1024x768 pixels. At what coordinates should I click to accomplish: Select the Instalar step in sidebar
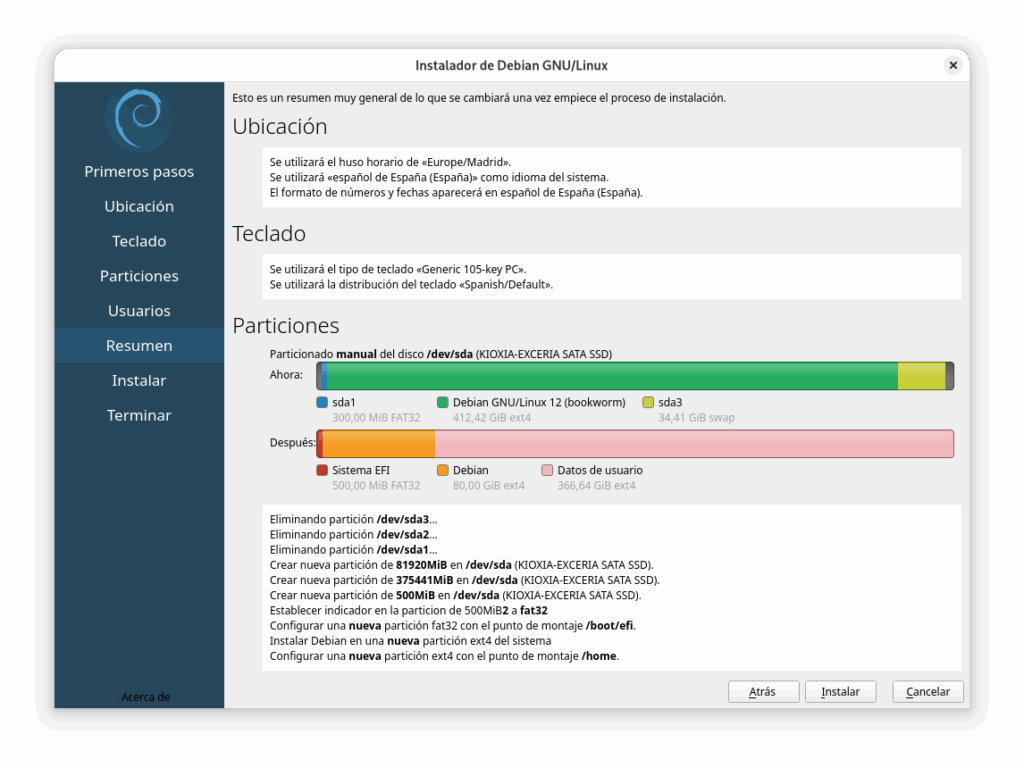tap(139, 381)
